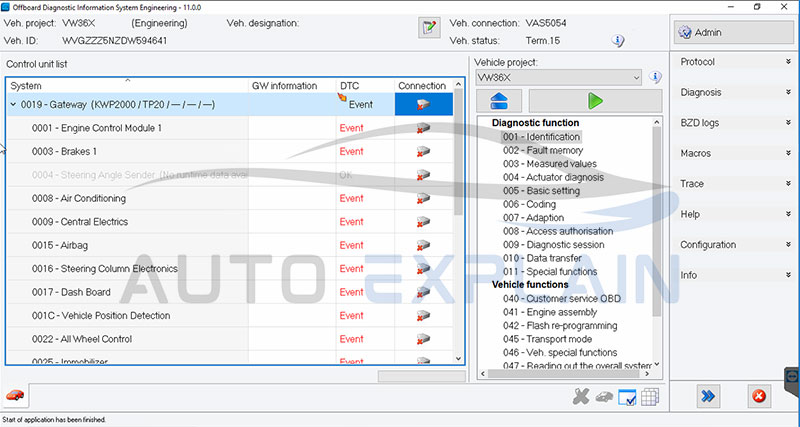The width and height of the screenshot is (800, 427).
Task: Click Airbag connection icon
Action: tap(423, 245)
